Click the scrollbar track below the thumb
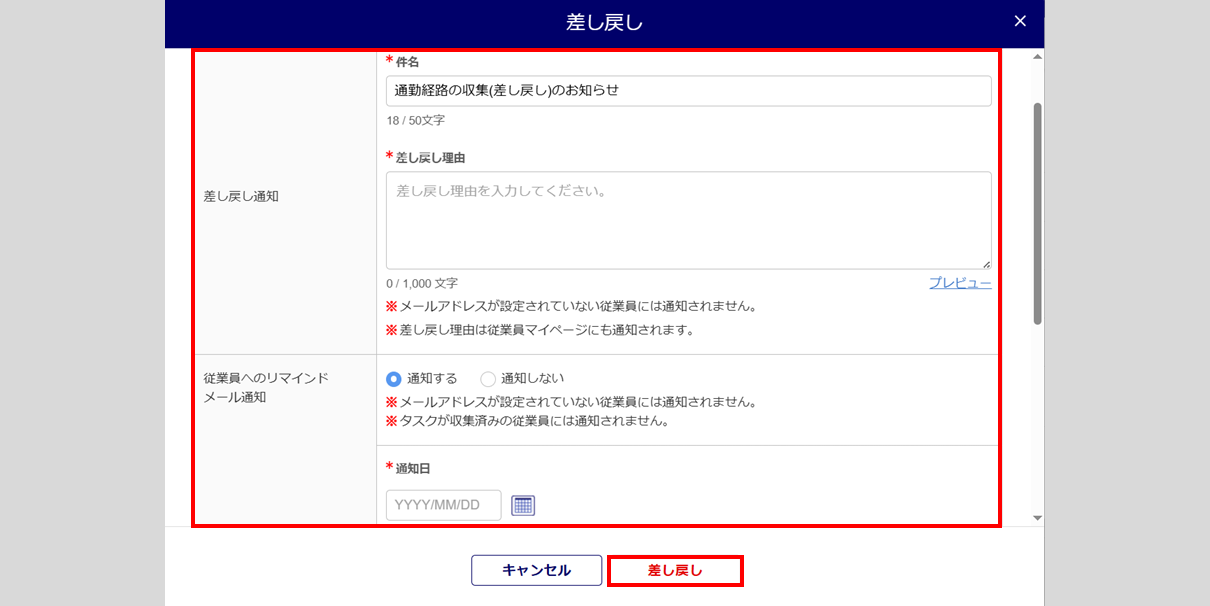Screen dimensions: 1210x606 pos(1037,420)
